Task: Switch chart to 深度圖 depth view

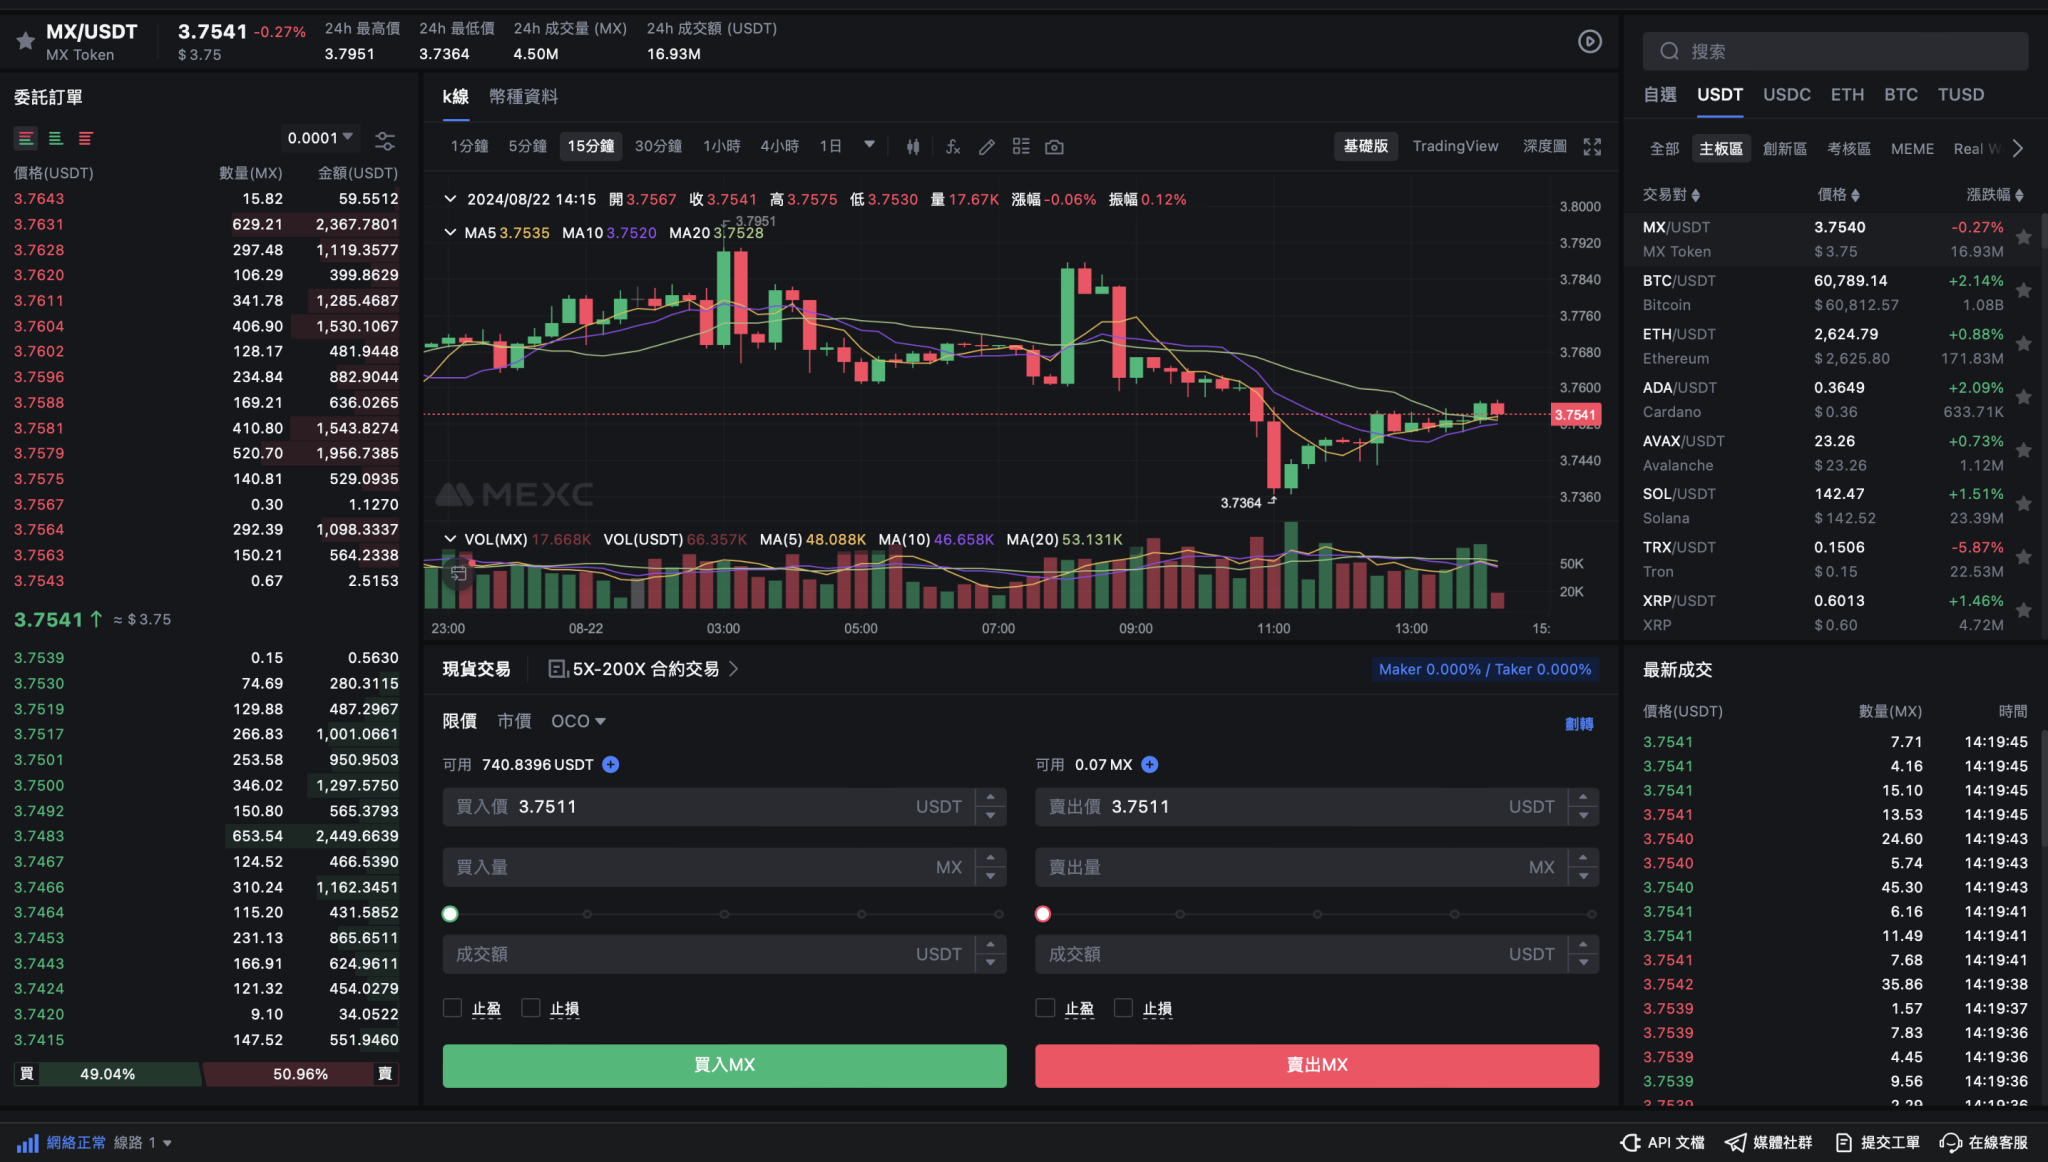Action: tap(1544, 146)
